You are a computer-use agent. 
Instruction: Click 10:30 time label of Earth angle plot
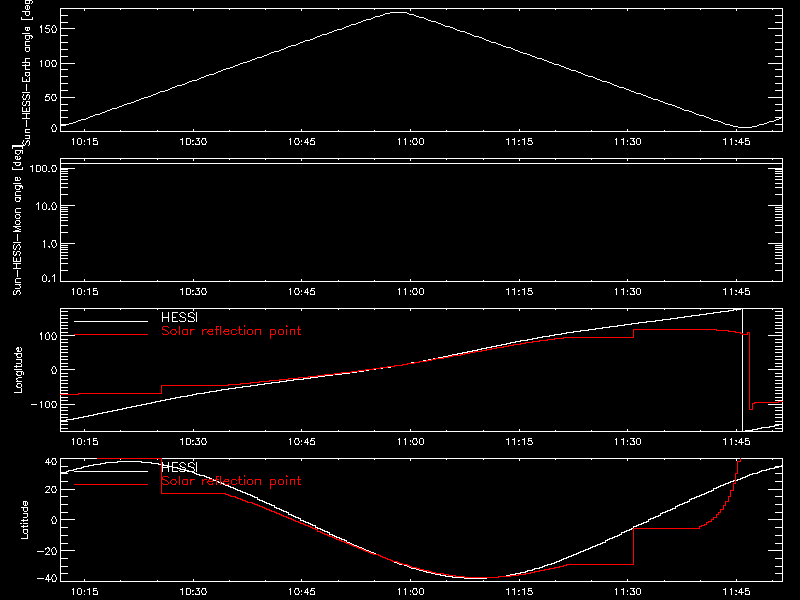[x=193, y=142]
